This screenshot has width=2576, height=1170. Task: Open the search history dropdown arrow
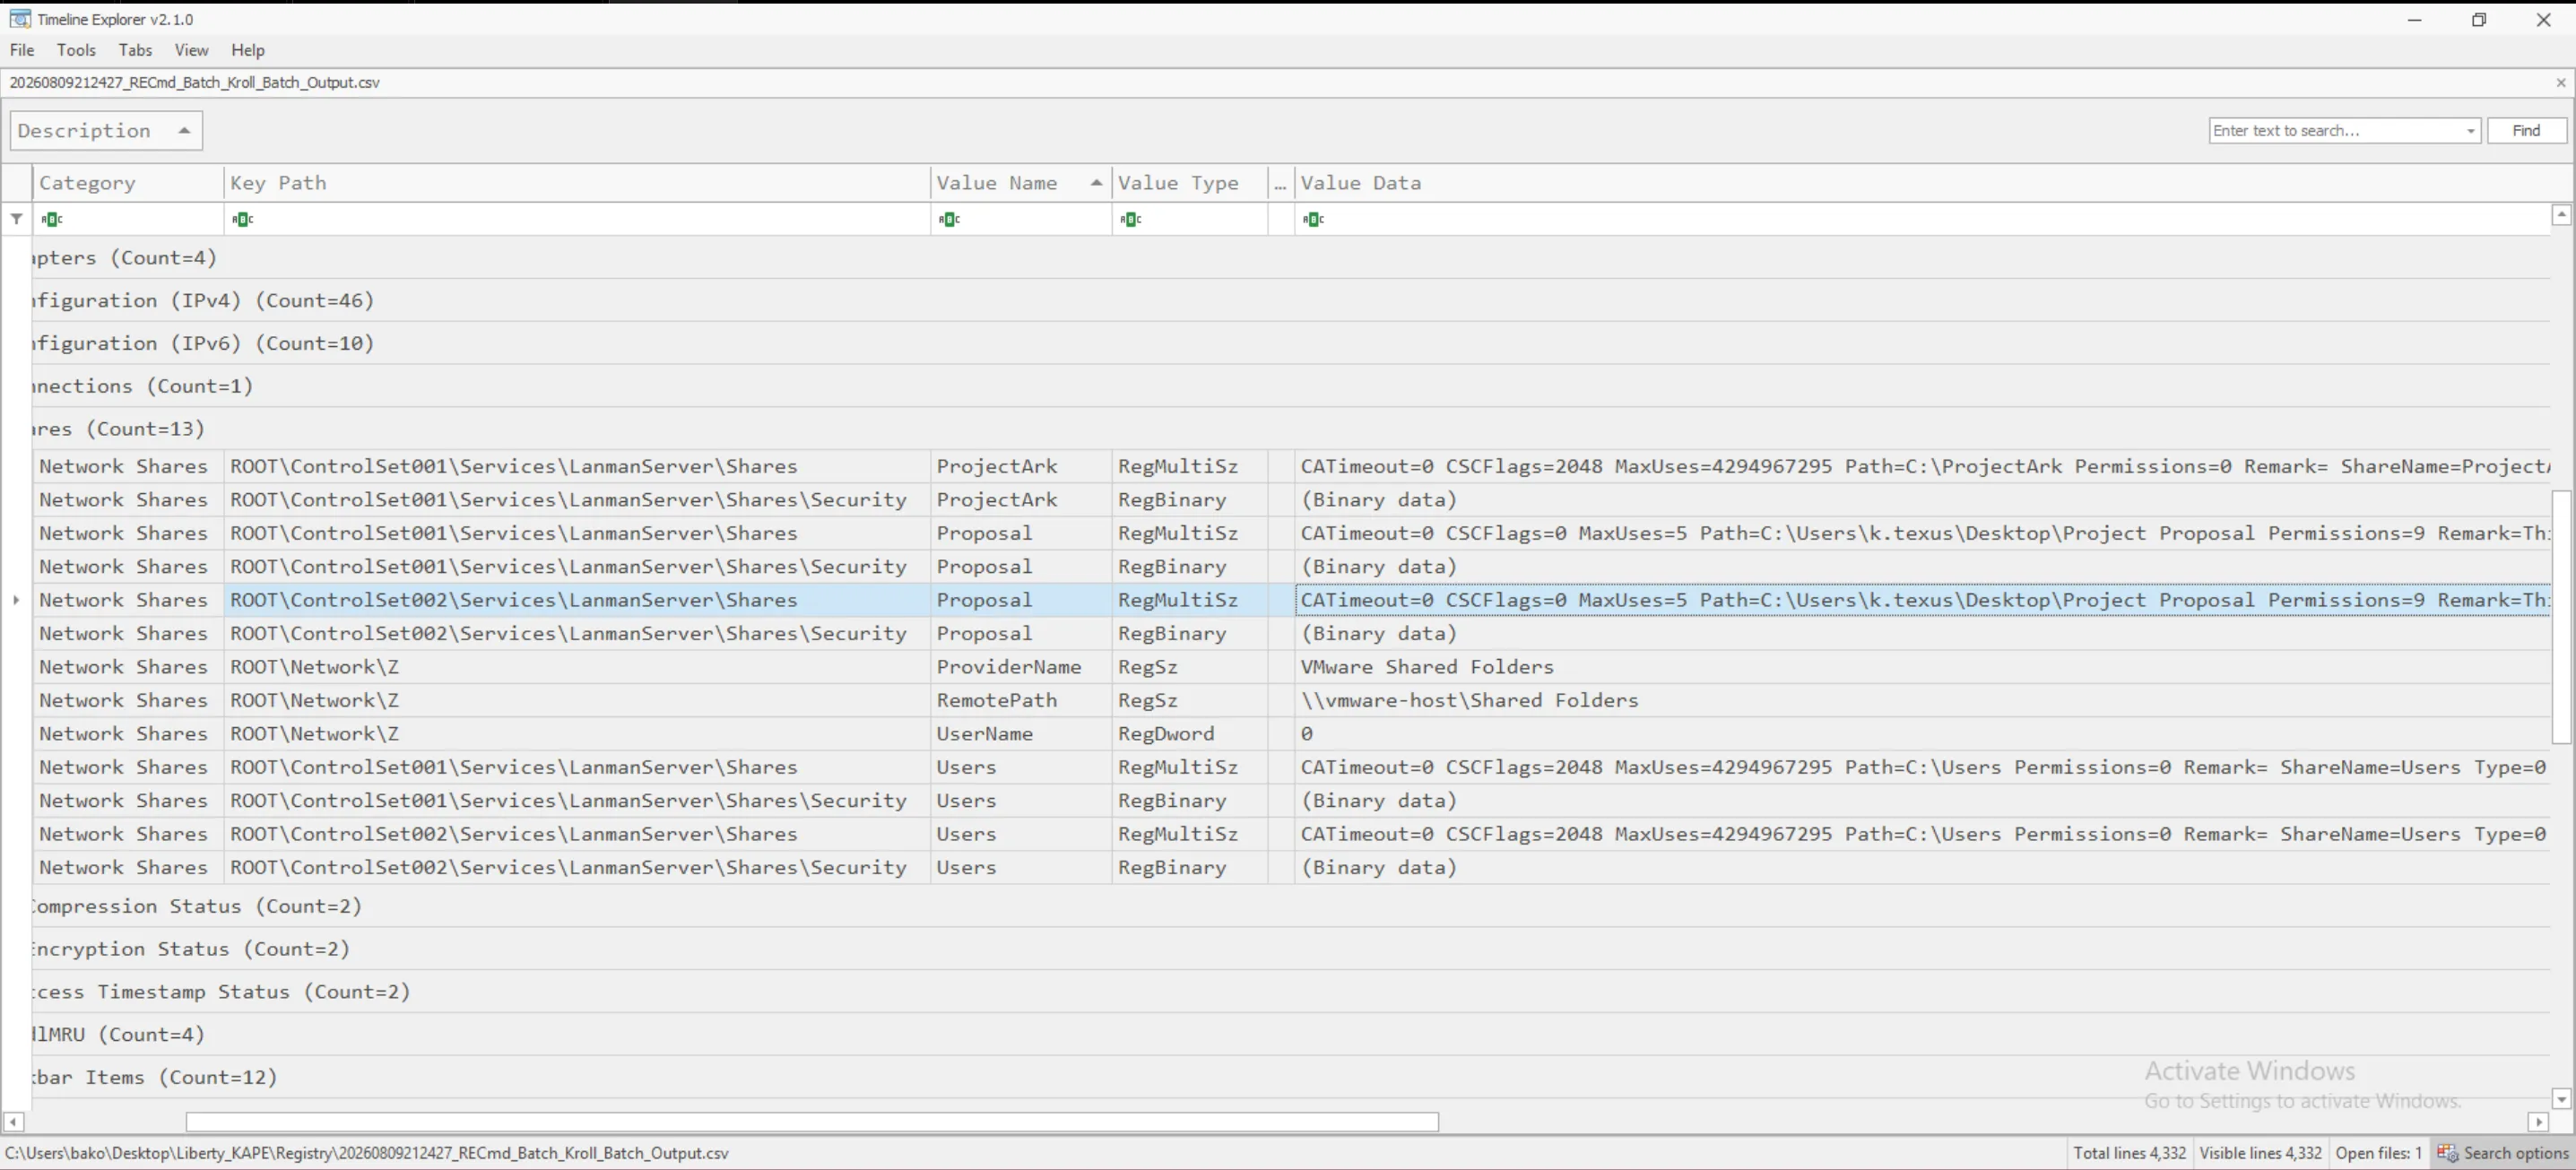(2470, 131)
